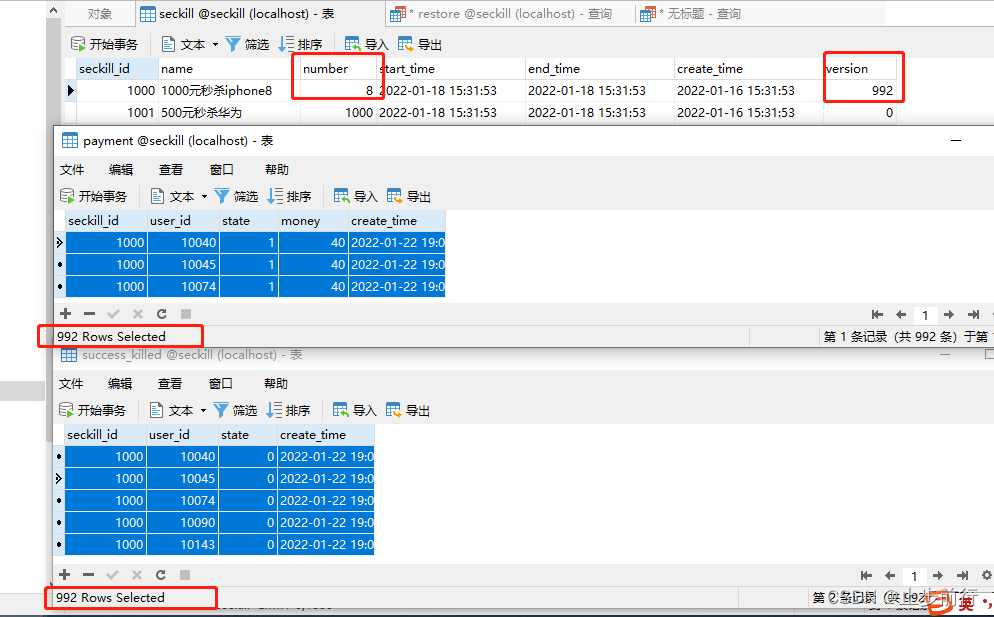Click 导入 import in seckill table toolbar
Screen dimensions: 994x617
pyautogui.click(x=366, y=44)
